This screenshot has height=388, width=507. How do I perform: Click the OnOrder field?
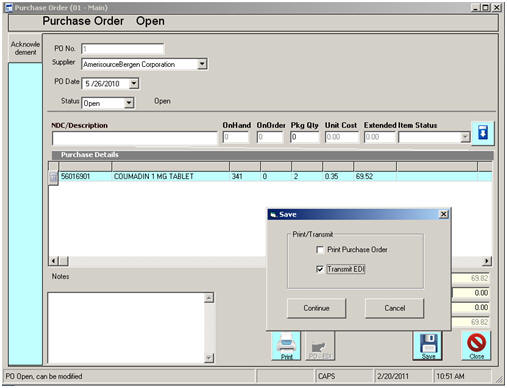(x=270, y=137)
